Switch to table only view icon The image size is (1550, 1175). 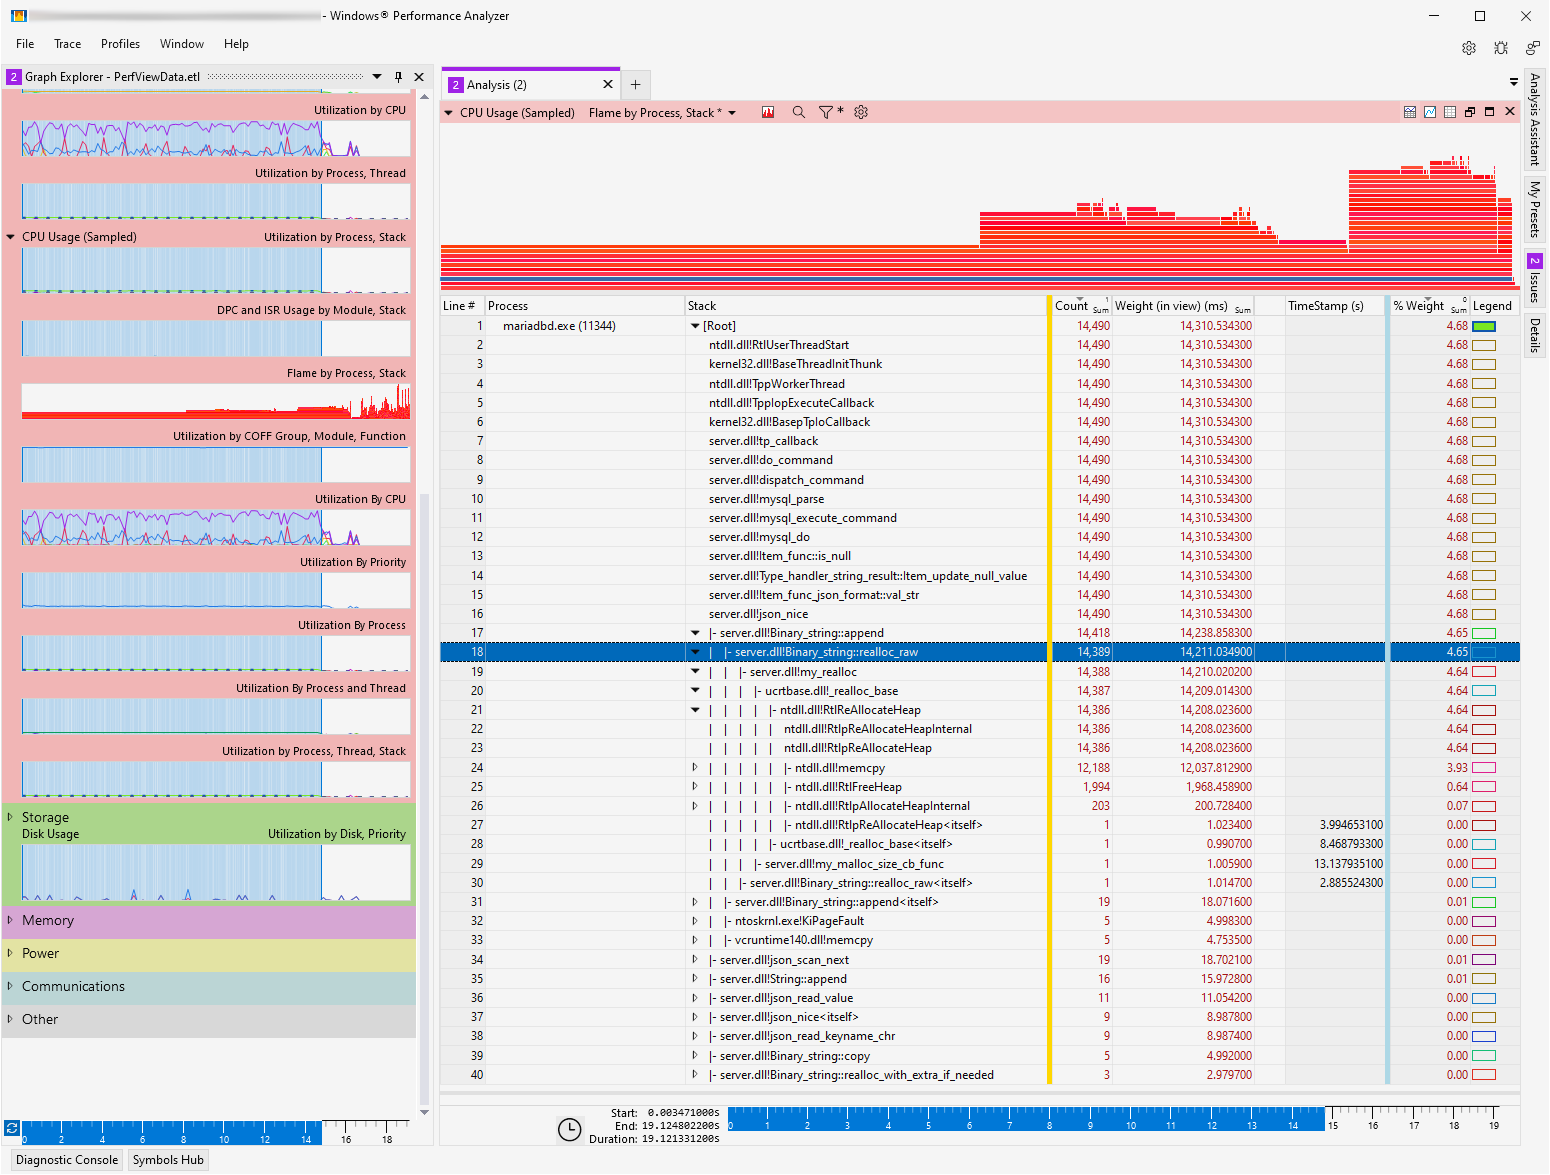coord(1450,112)
